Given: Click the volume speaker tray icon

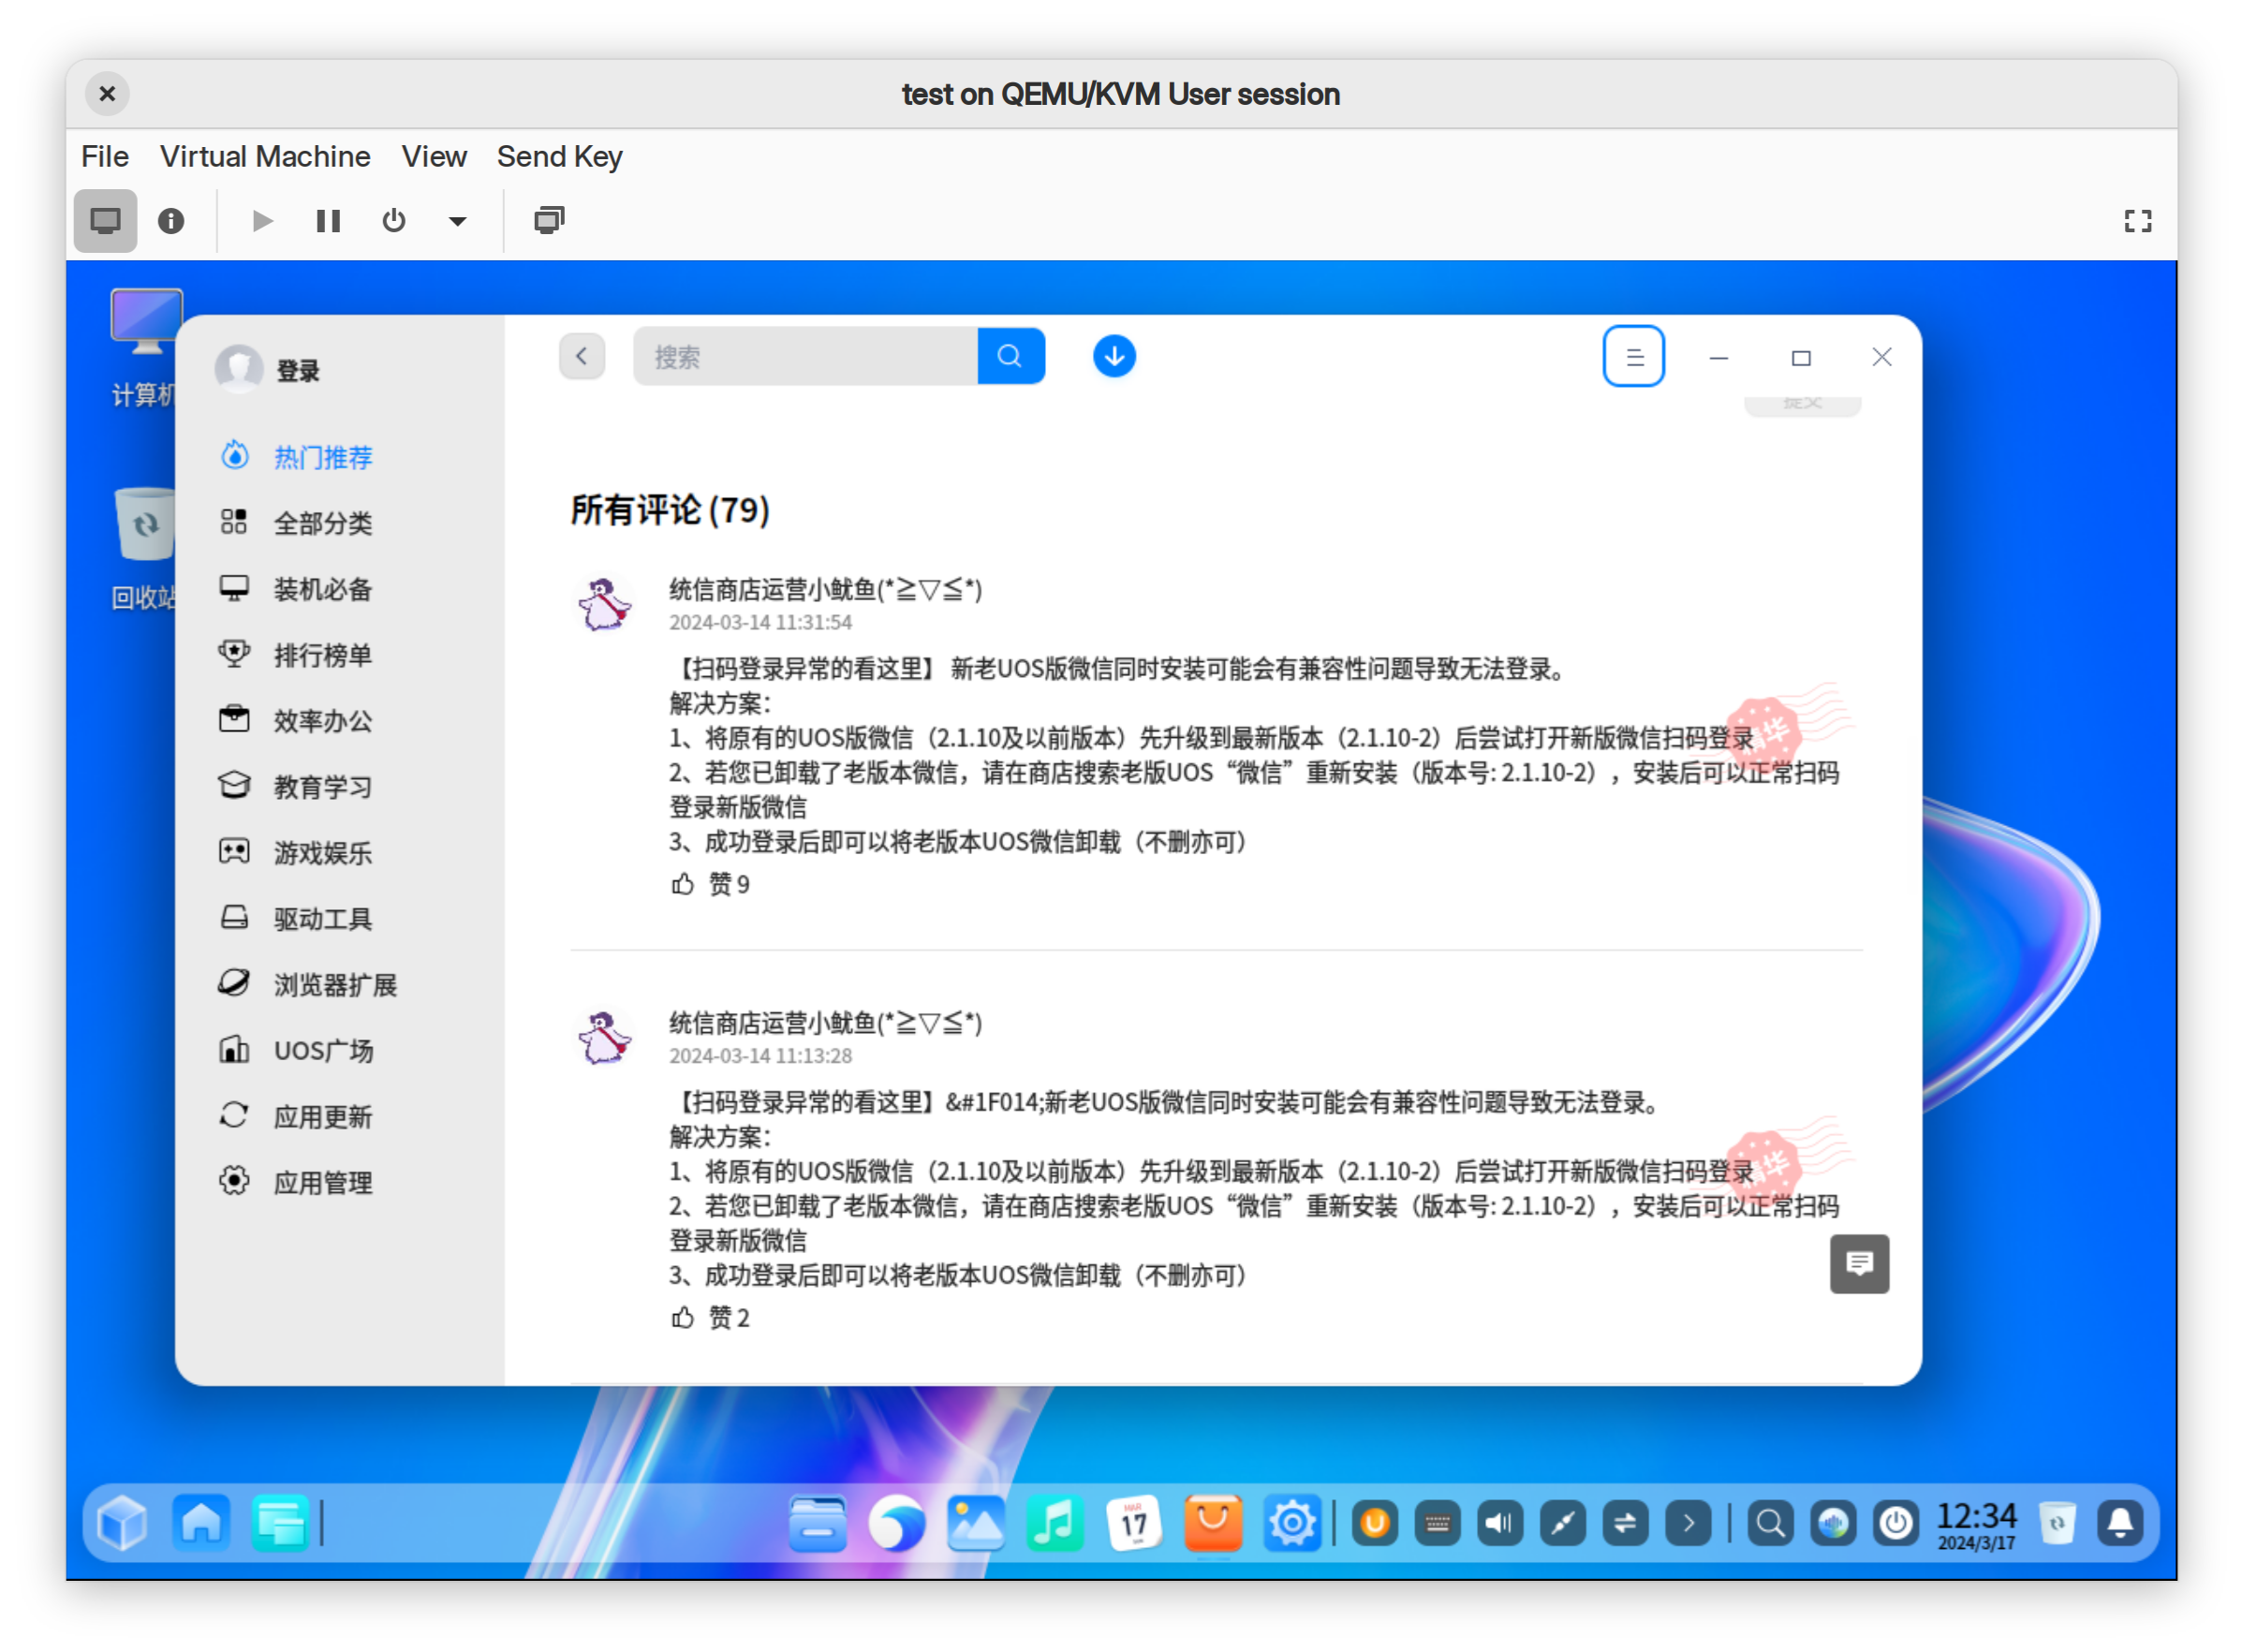Looking at the screenshot, I should (1500, 1523).
